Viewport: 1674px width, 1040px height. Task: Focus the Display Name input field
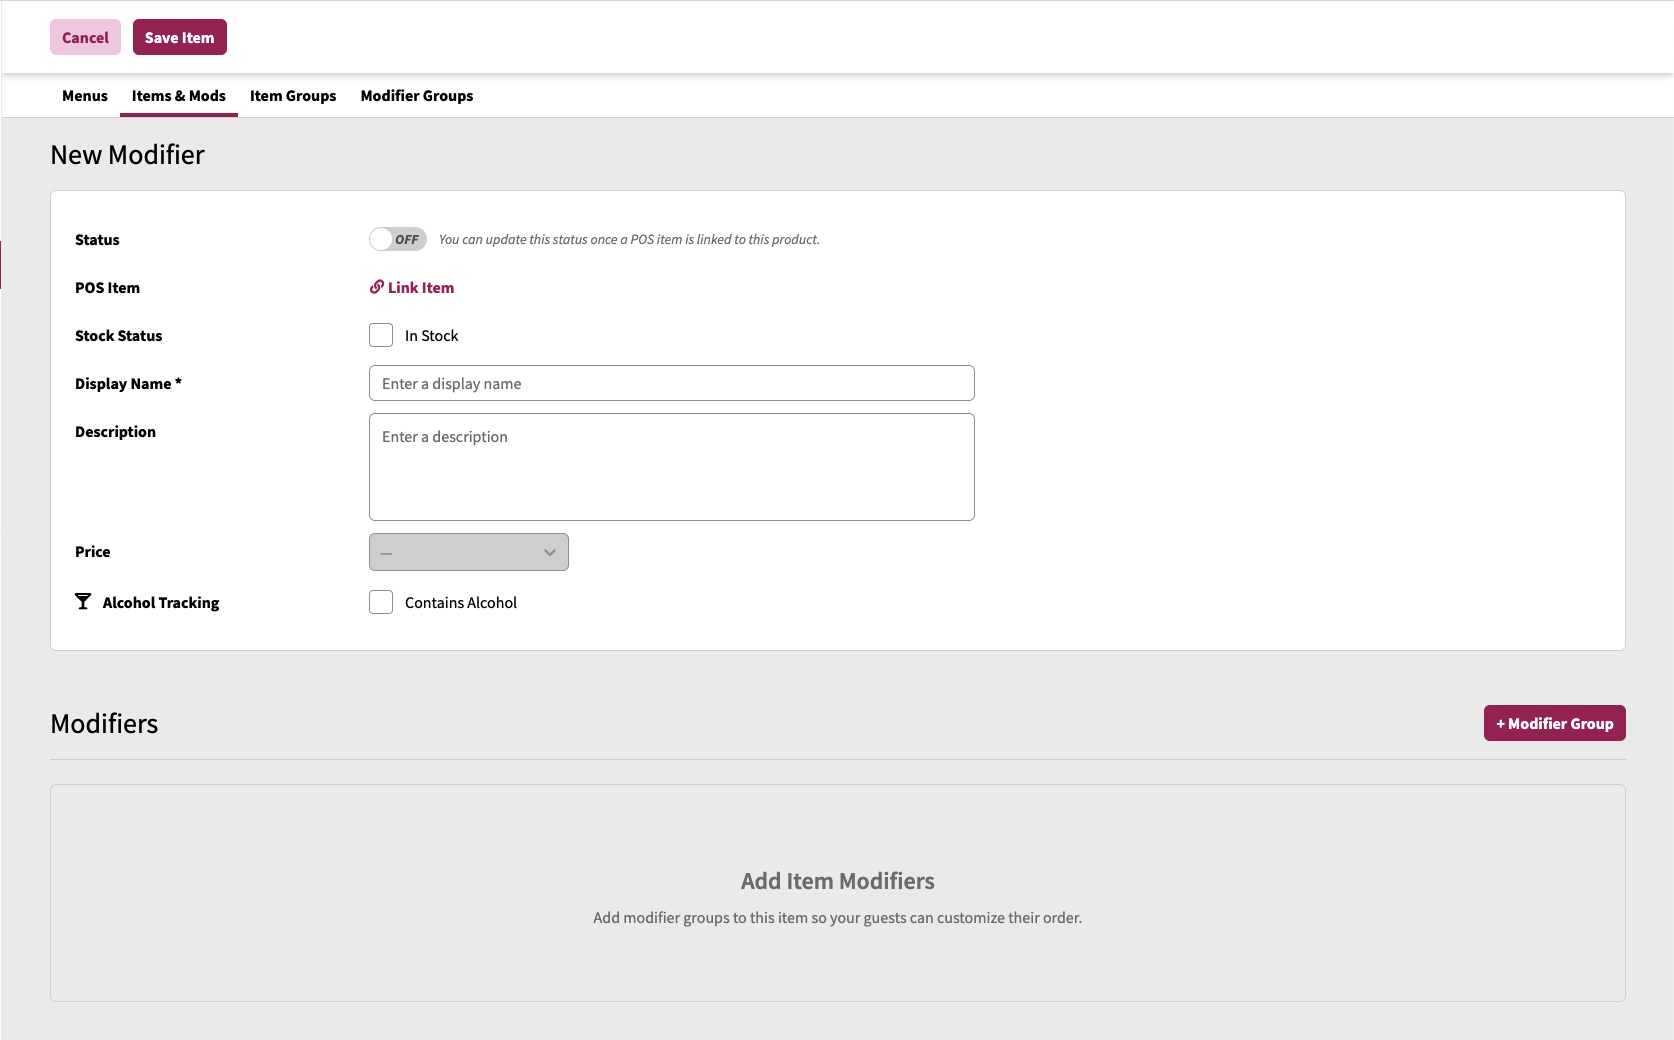click(x=671, y=383)
